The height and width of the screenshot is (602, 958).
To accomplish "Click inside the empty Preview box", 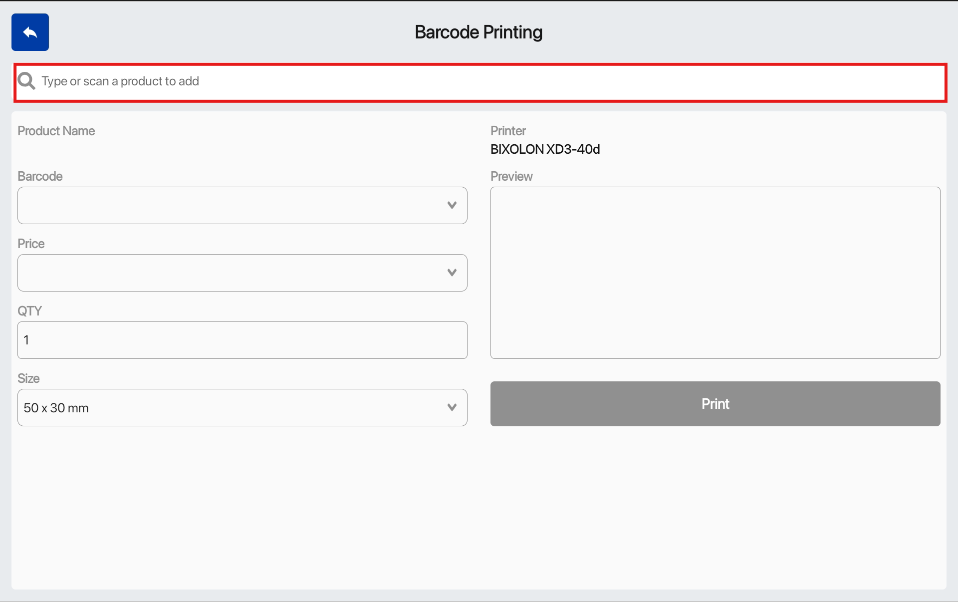I will pos(715,272).
